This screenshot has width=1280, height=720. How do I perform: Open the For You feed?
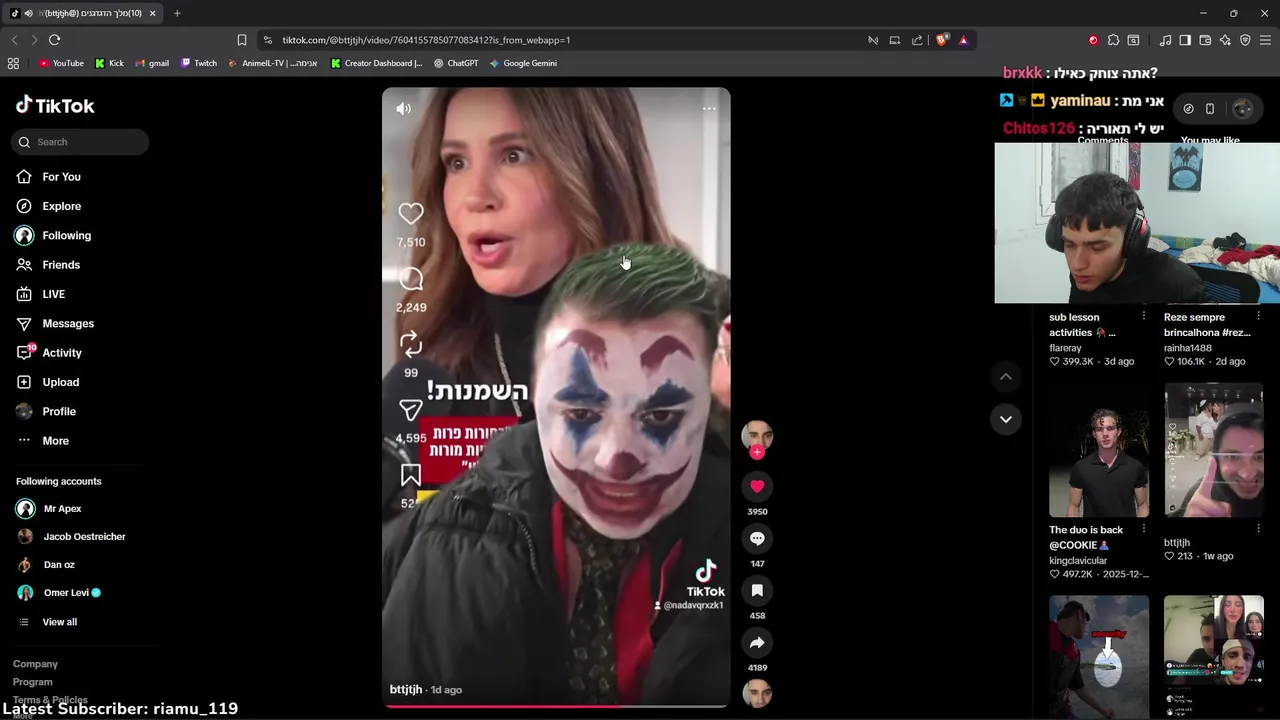point(61,177)
